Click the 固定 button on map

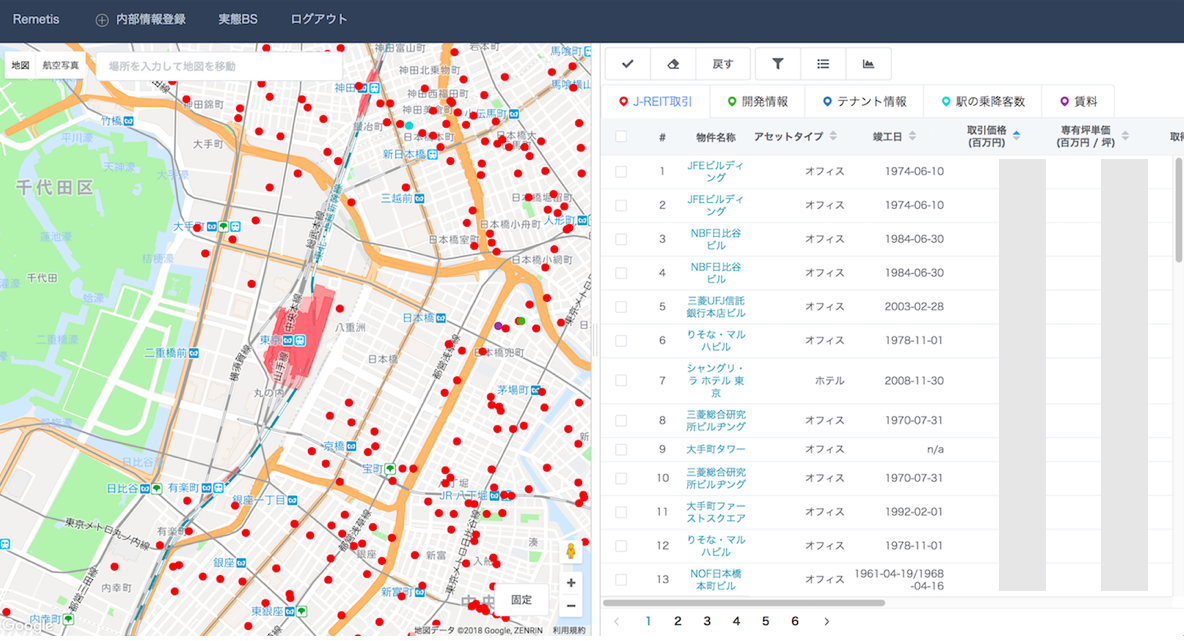[521, 600]
